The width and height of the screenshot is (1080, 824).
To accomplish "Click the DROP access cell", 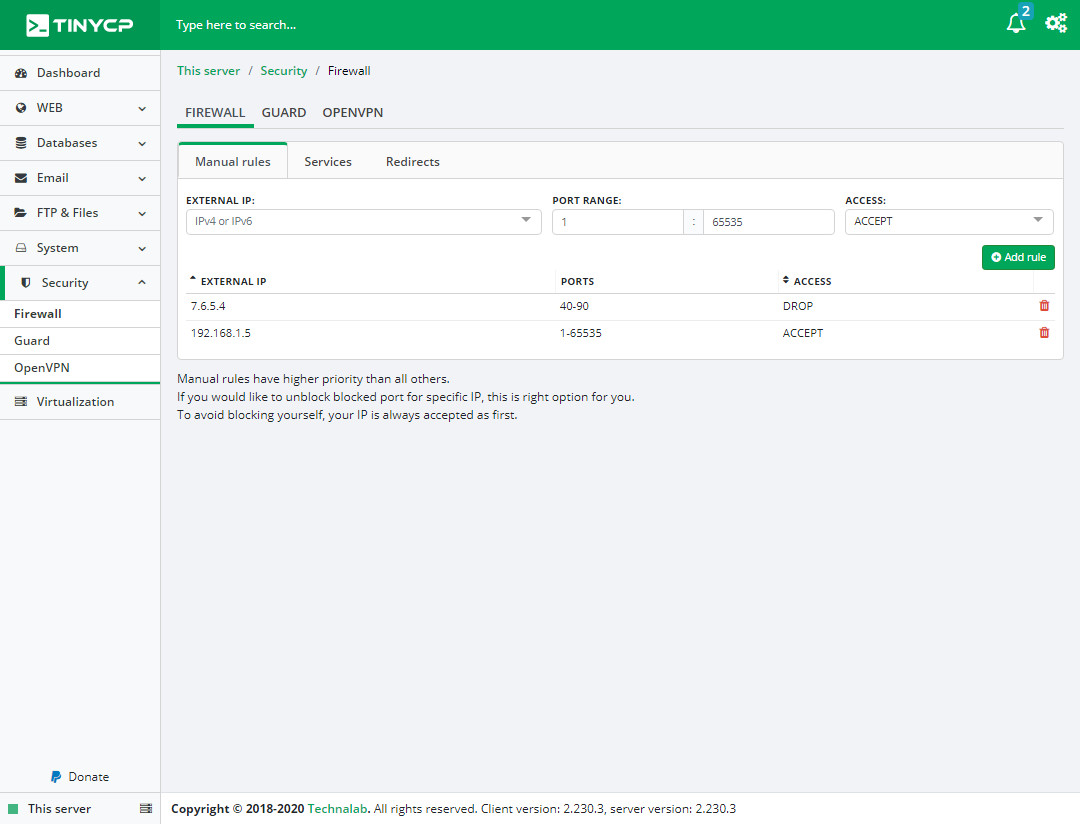I will tap(798, 306).
